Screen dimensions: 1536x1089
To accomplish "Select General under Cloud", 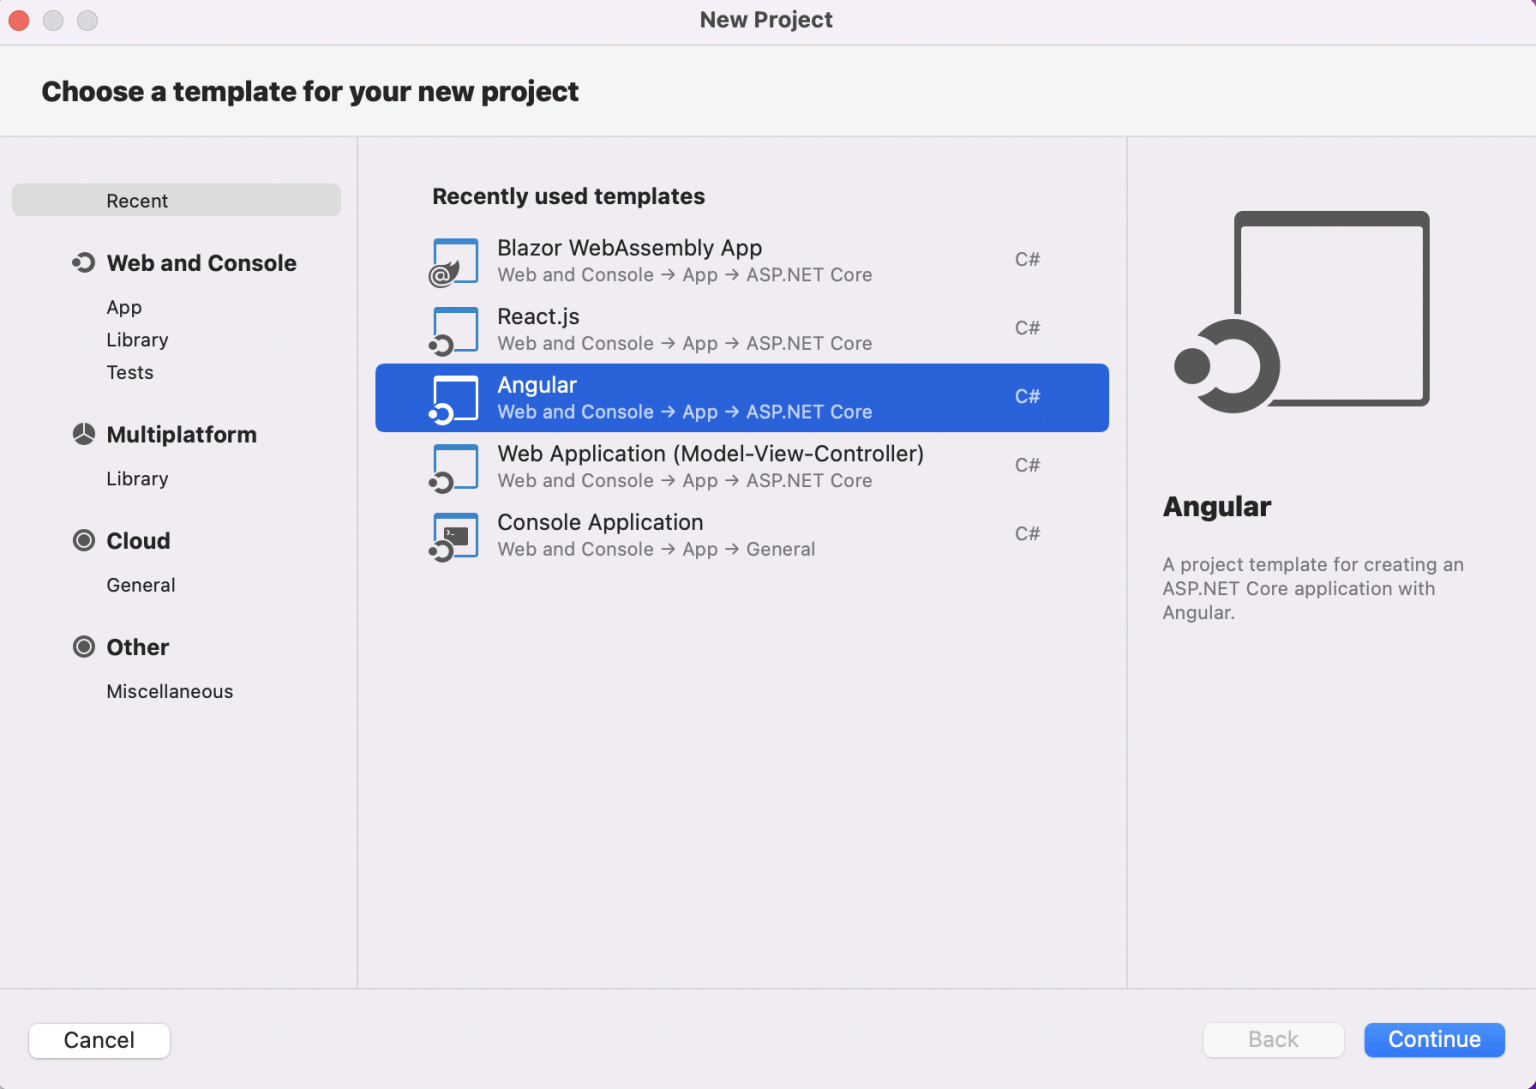I will tap(141, 585).
